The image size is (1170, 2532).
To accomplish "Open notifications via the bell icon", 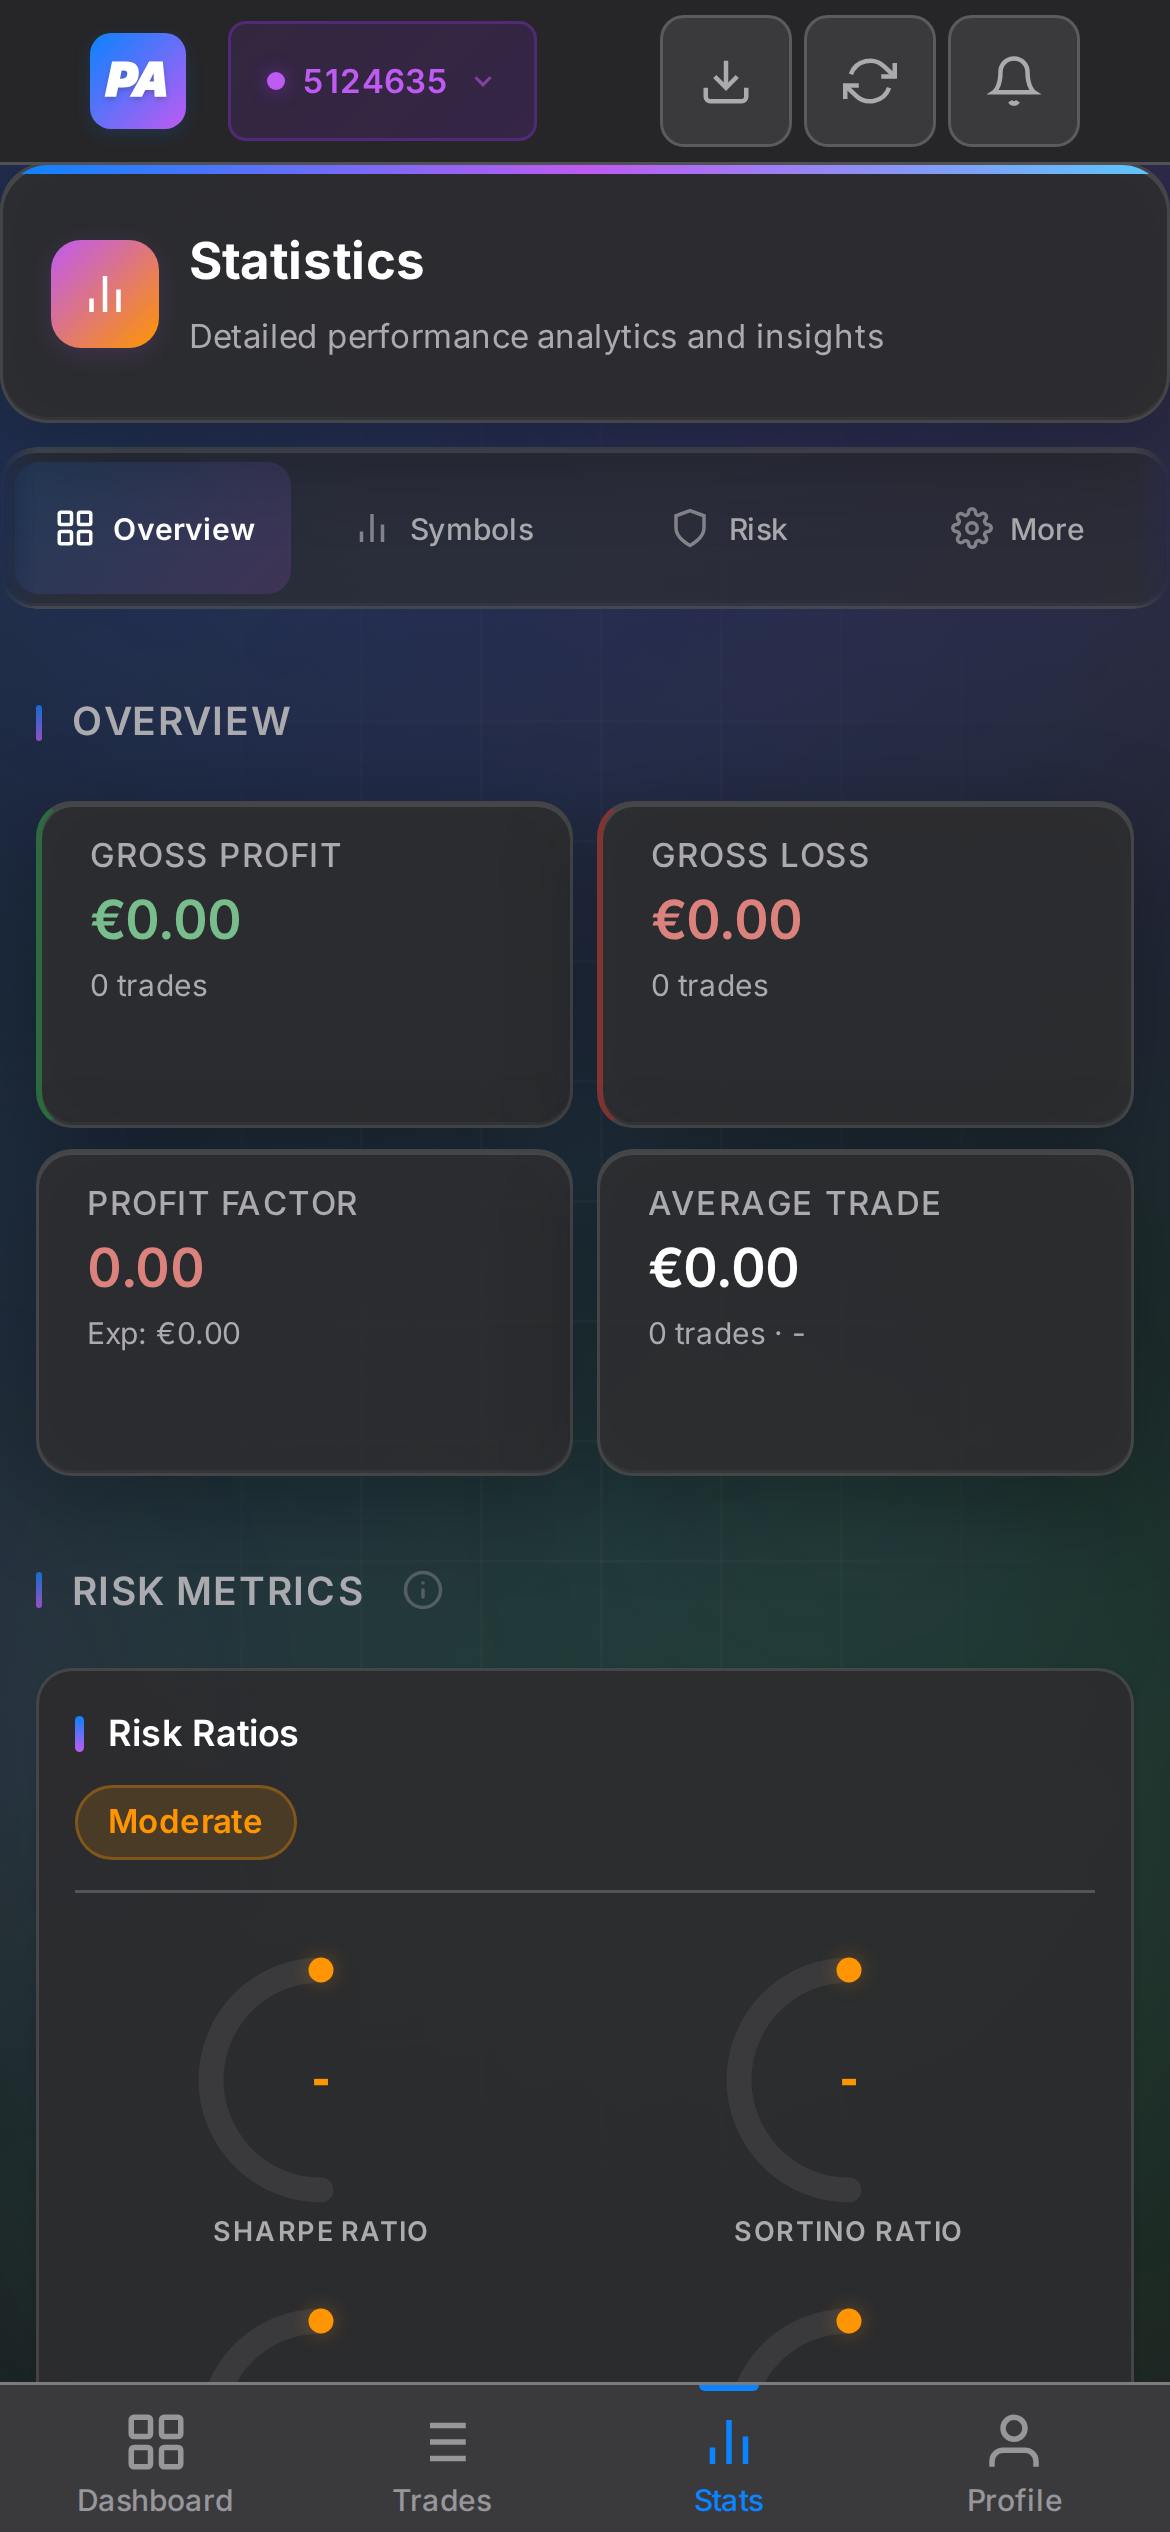I will (1013, 81).
